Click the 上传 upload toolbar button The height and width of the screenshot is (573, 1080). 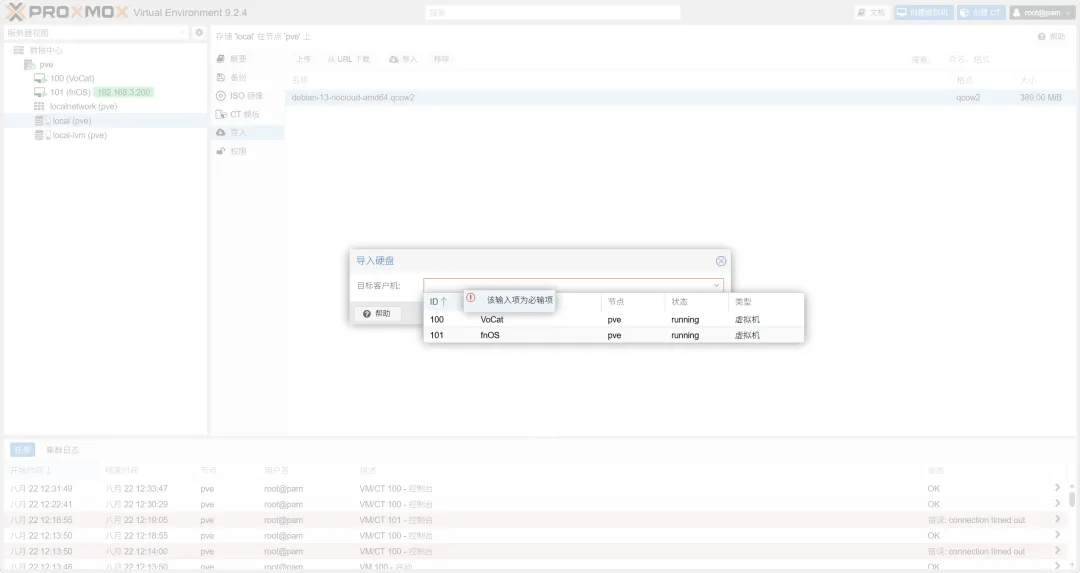(303, 59)
